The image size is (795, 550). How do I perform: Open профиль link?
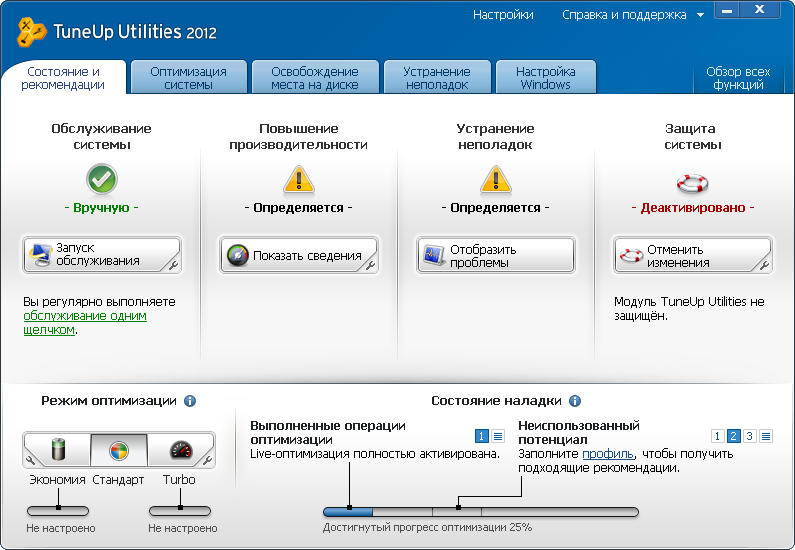(607, 454)
